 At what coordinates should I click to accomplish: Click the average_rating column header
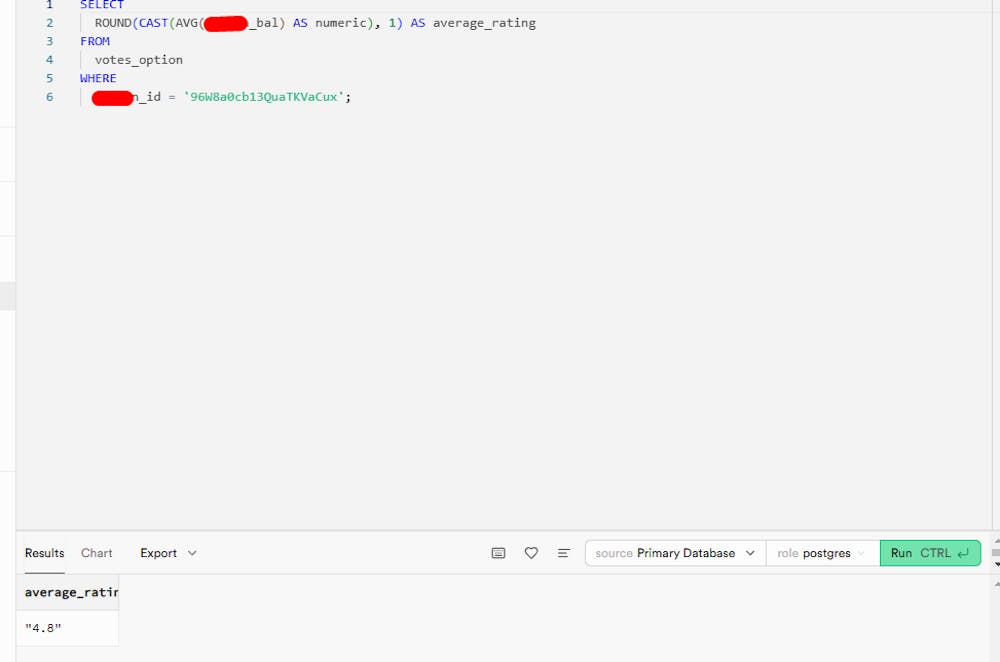(x=68, y=592)
